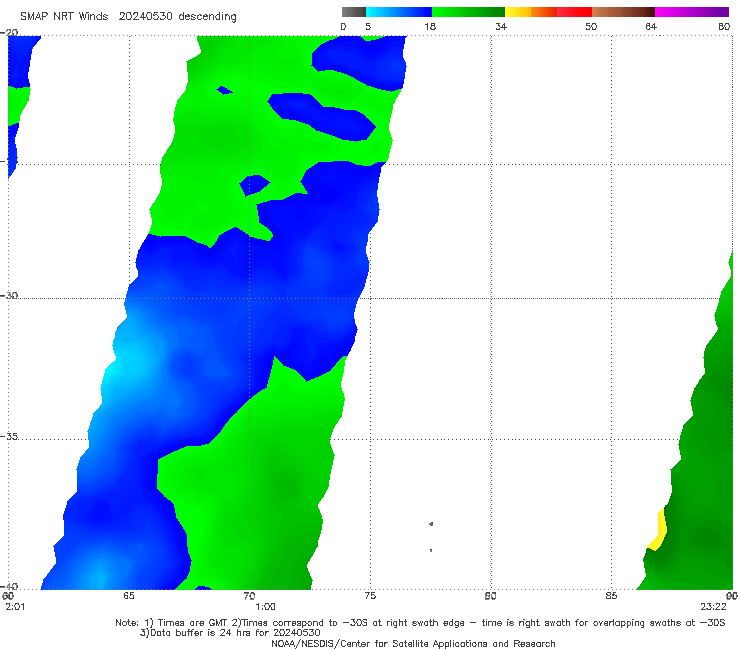Click the swath time "1:00"
The image size is (740, 650).
[x=265, y=607]
